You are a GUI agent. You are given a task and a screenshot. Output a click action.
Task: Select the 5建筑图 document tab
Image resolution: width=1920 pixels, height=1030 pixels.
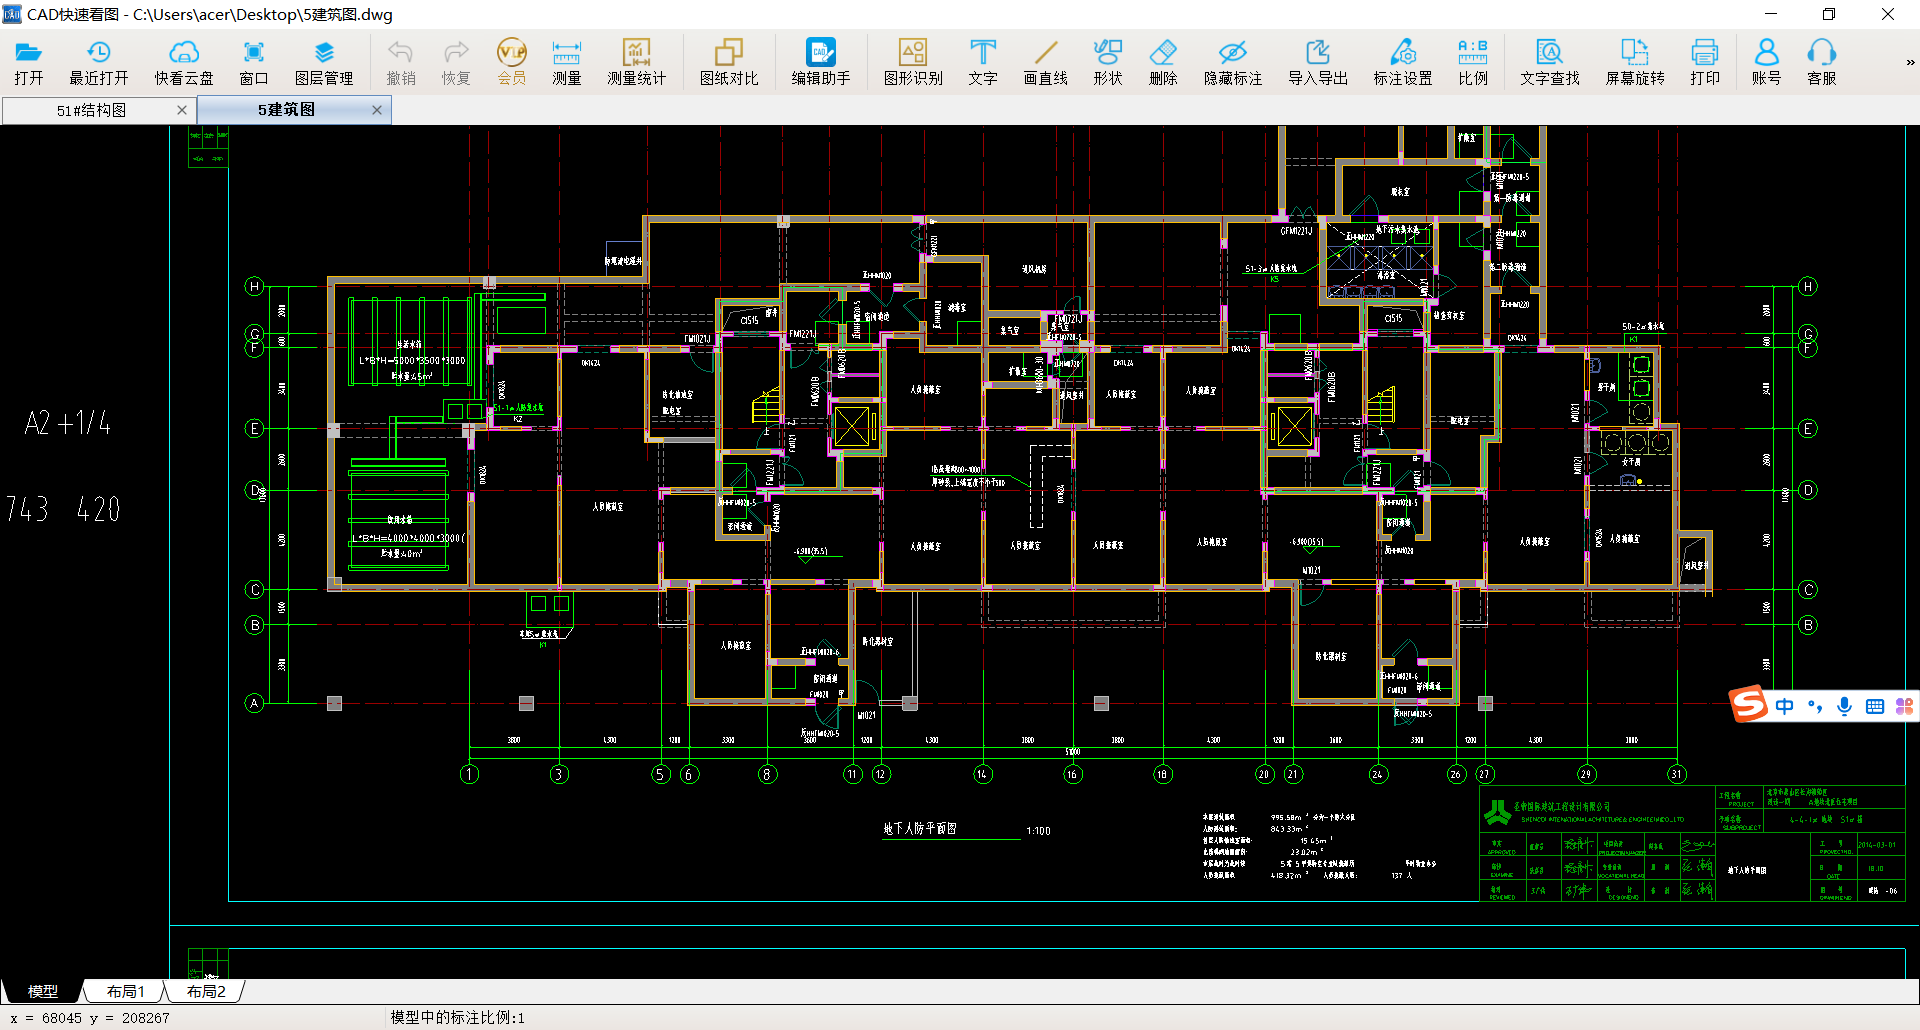click(x=286, y=110)
